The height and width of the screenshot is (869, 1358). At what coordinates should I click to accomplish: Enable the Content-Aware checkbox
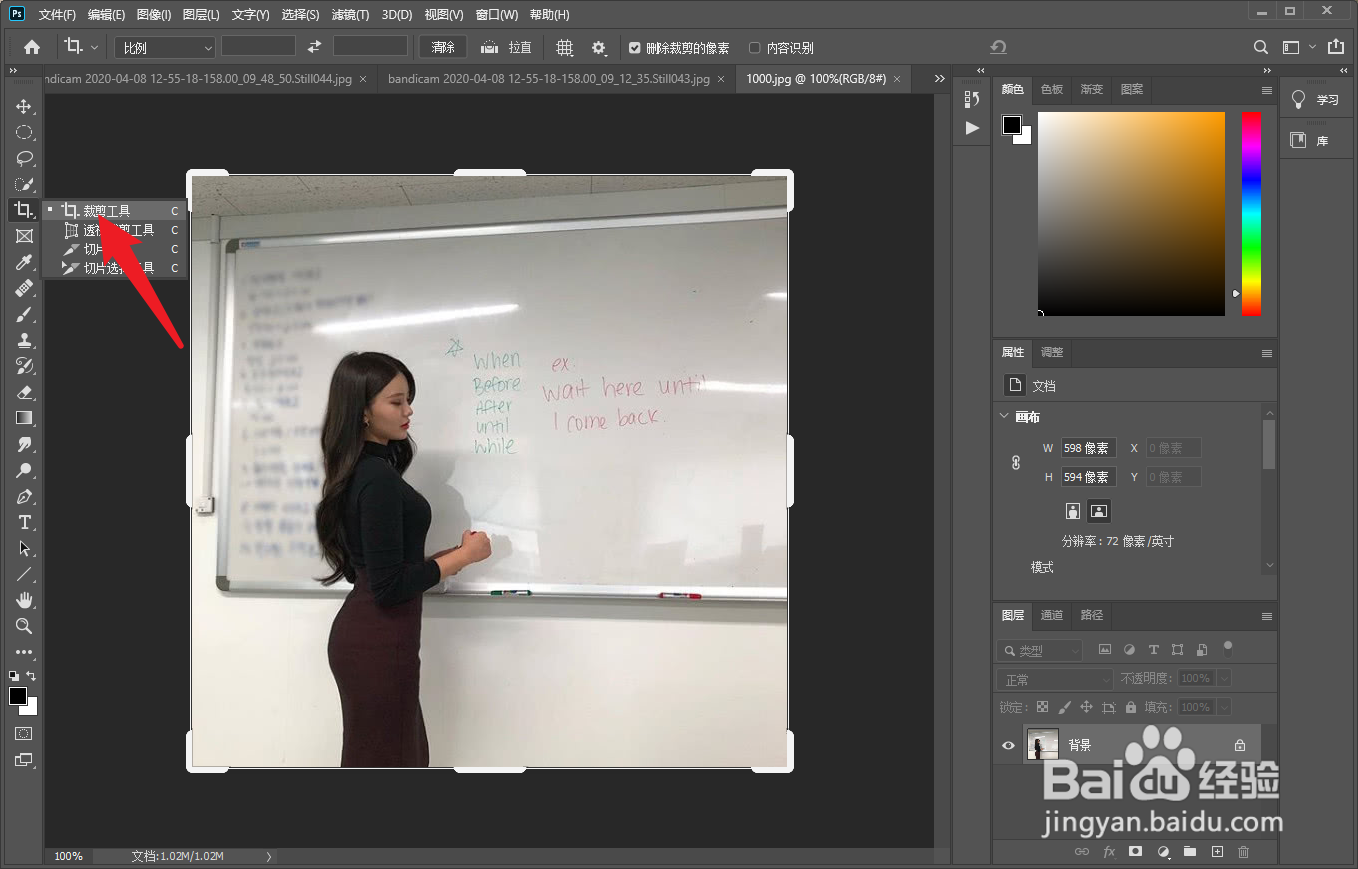(755, 48)
